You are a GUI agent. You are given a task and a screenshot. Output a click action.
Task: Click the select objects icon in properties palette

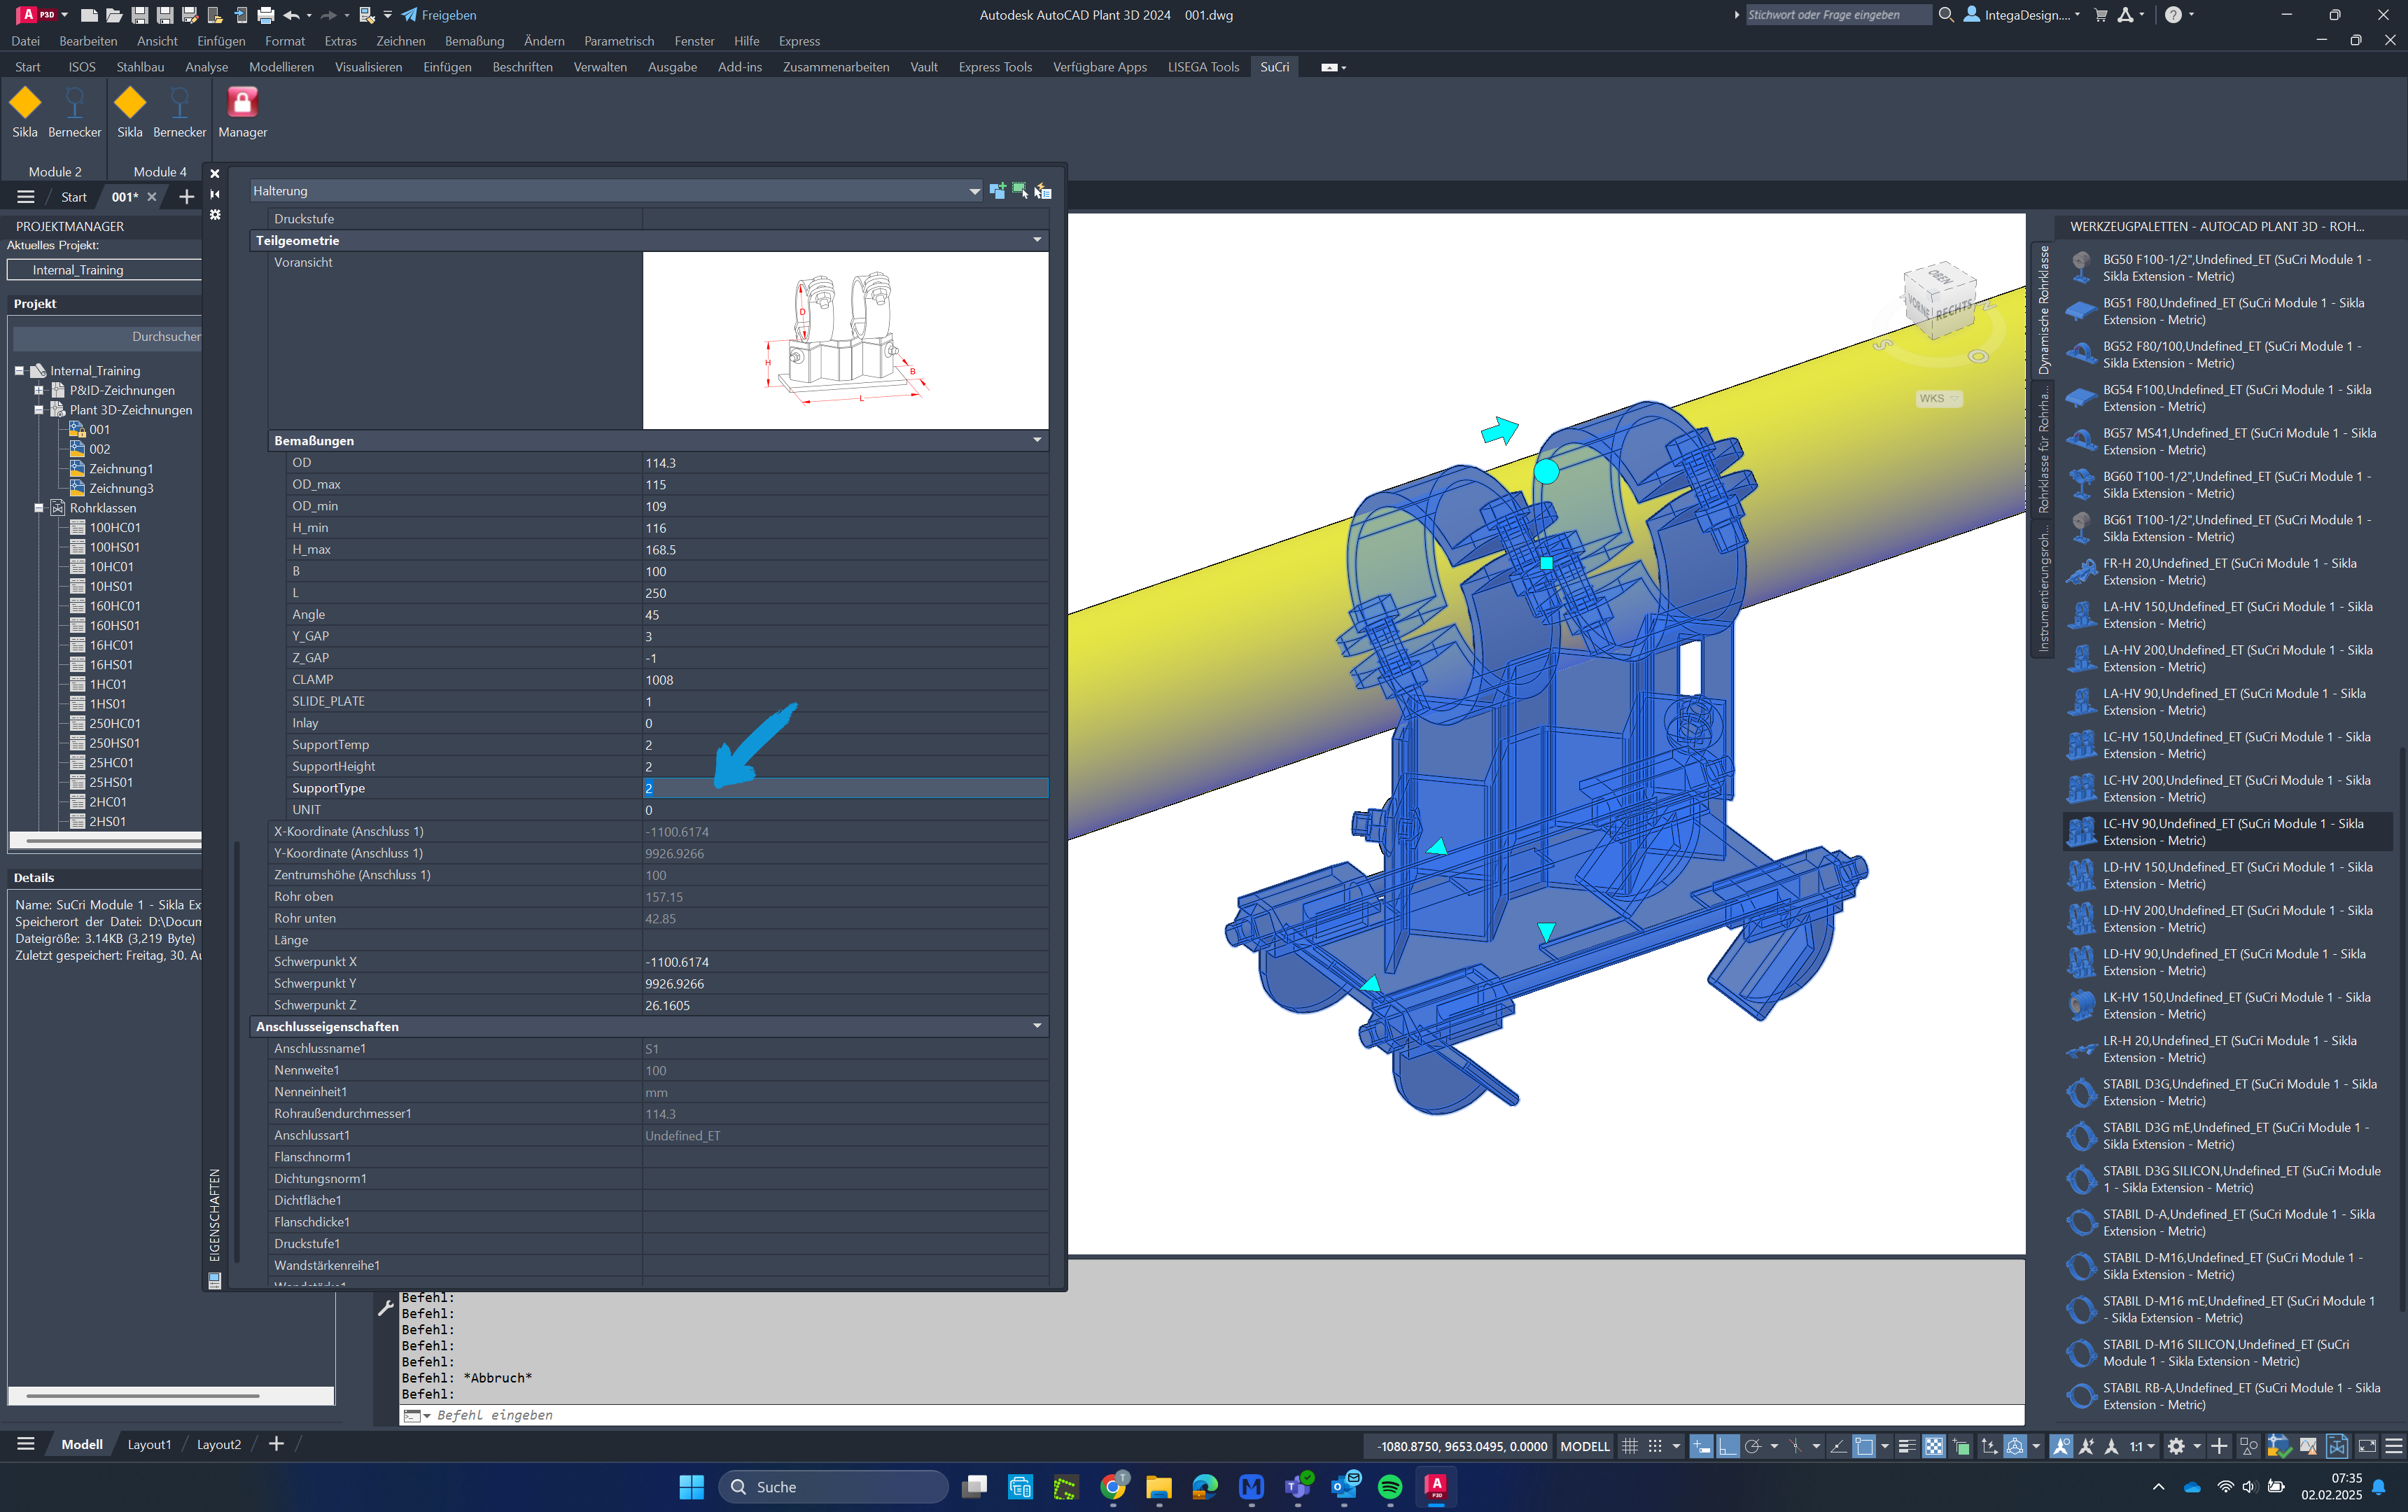[1020, 191]
